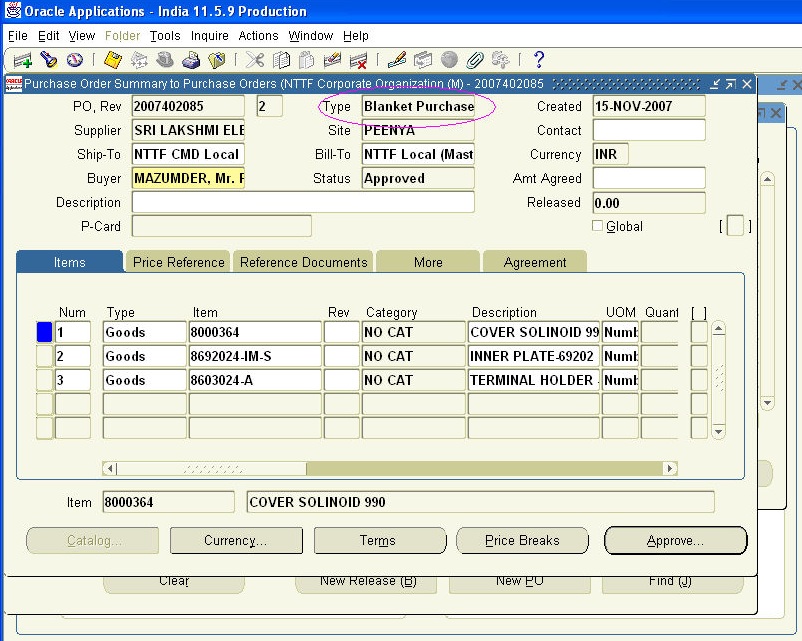Select the Cut scissors toolbar icon

[x=256, y=59]
